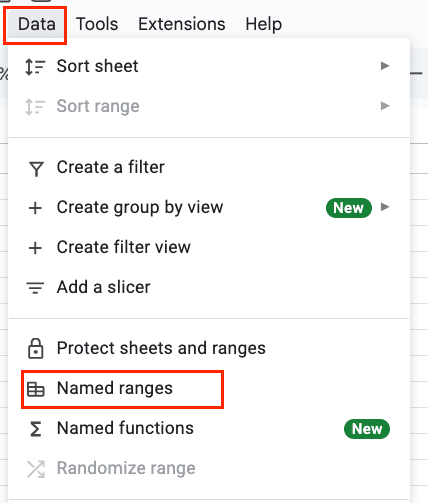Open the Data menu

pyautogui.click(x=36, y=24)
